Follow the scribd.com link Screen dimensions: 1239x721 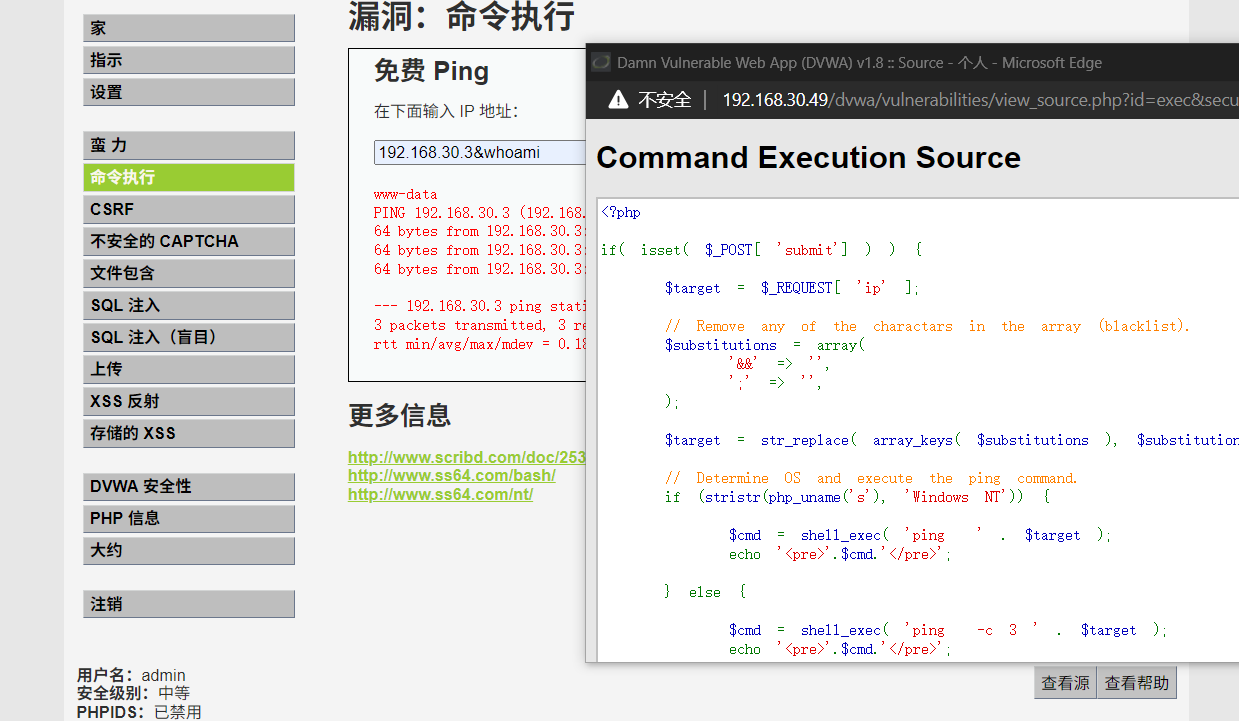point(467,457)
